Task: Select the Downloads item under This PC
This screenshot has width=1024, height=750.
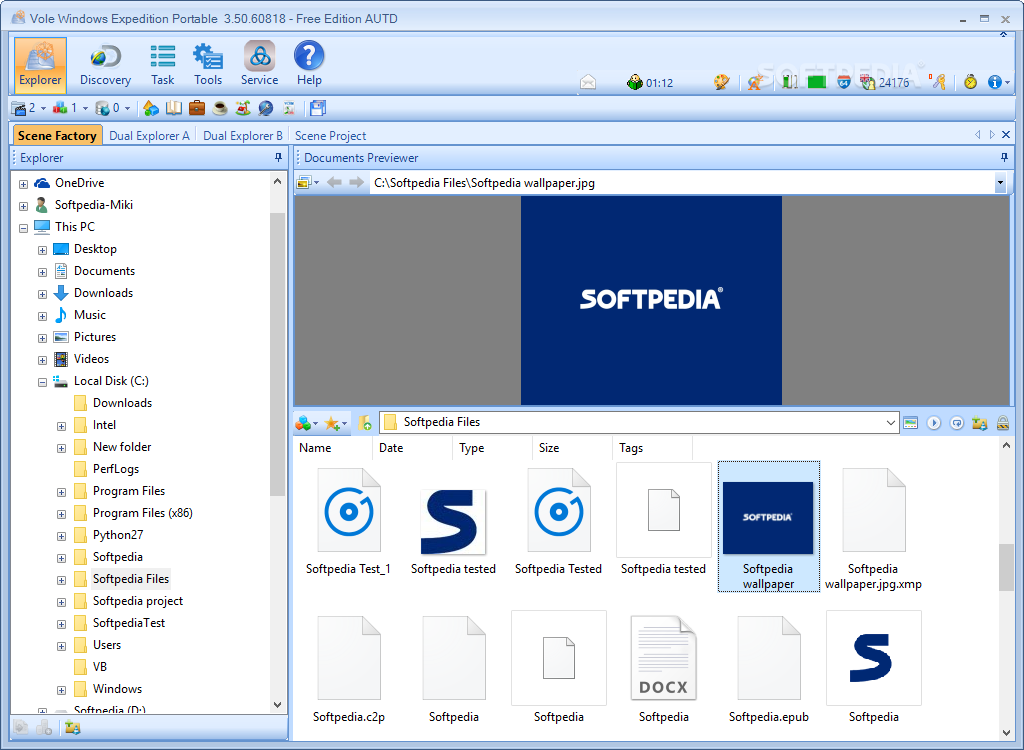Action: click(x=103, y=293)
